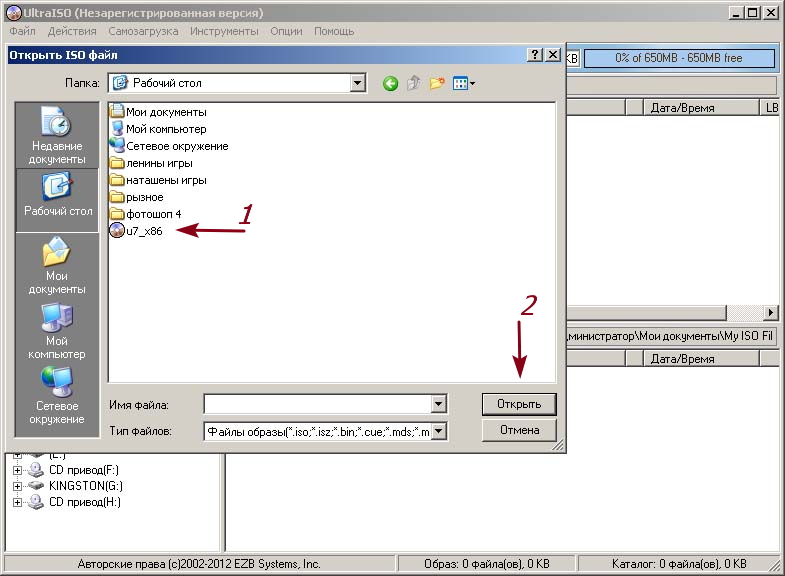Click the Каталог: 0 файла(ов) status entry
The image size is (785, 576).
pyautogui.click(x=679, y=564)
